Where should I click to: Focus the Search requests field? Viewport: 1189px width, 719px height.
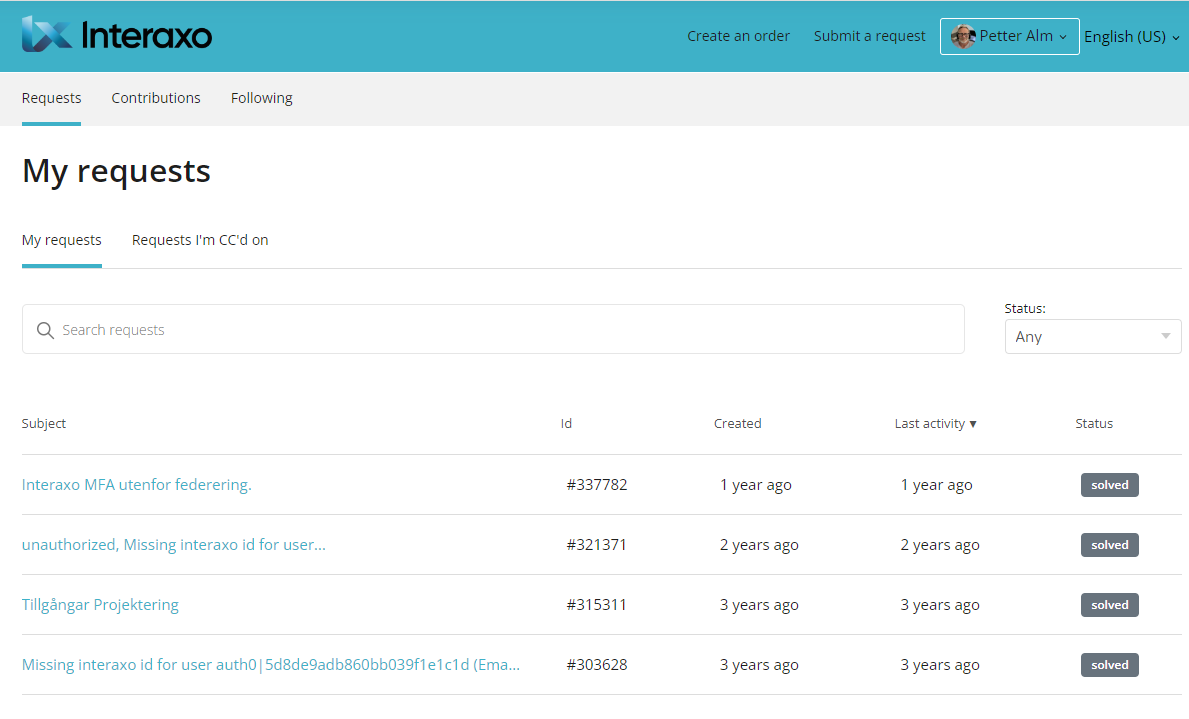493,329
